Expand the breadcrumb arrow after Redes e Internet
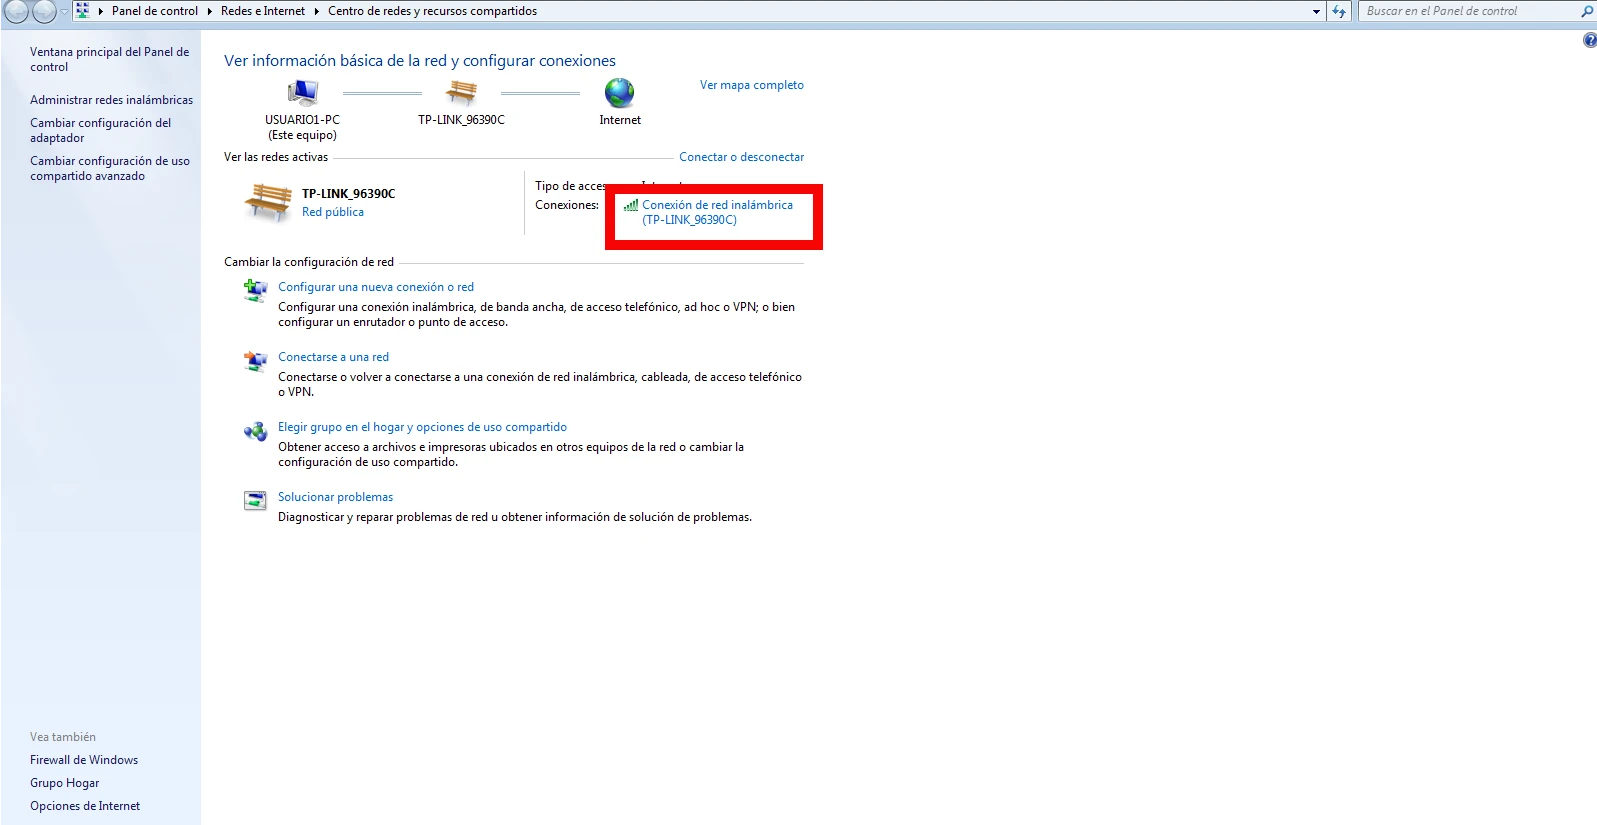 [316, 11]
